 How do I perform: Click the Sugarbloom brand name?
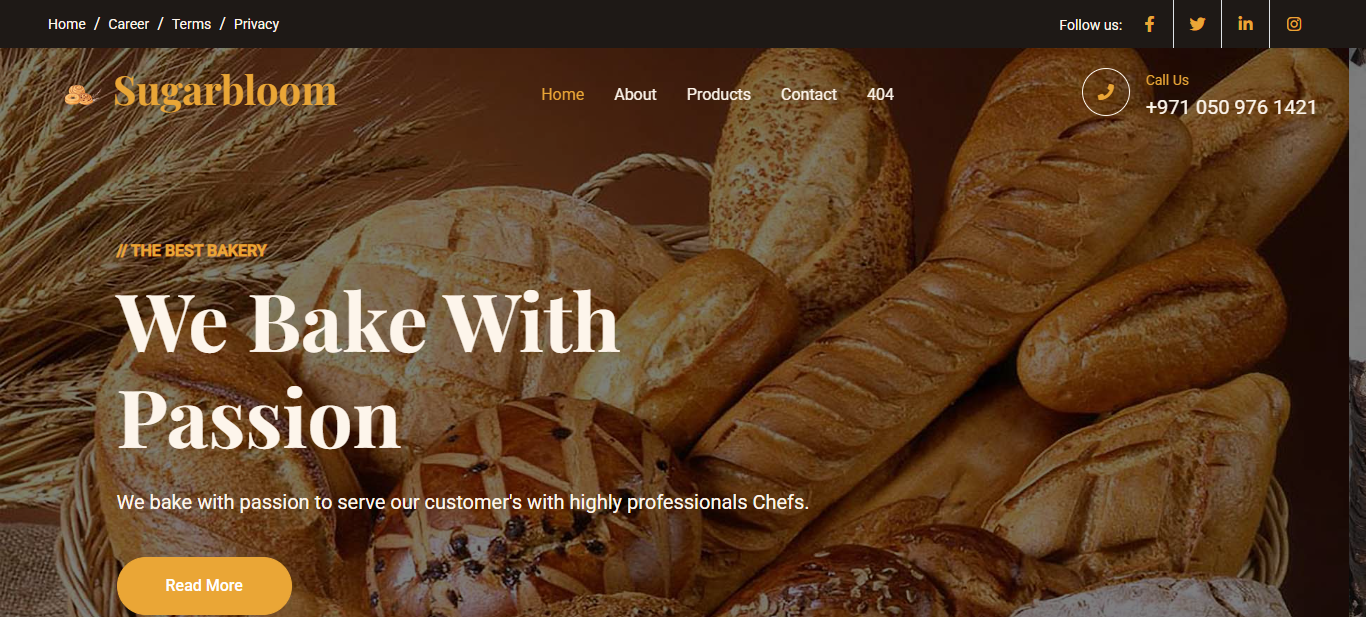click(x=225, y=91)
